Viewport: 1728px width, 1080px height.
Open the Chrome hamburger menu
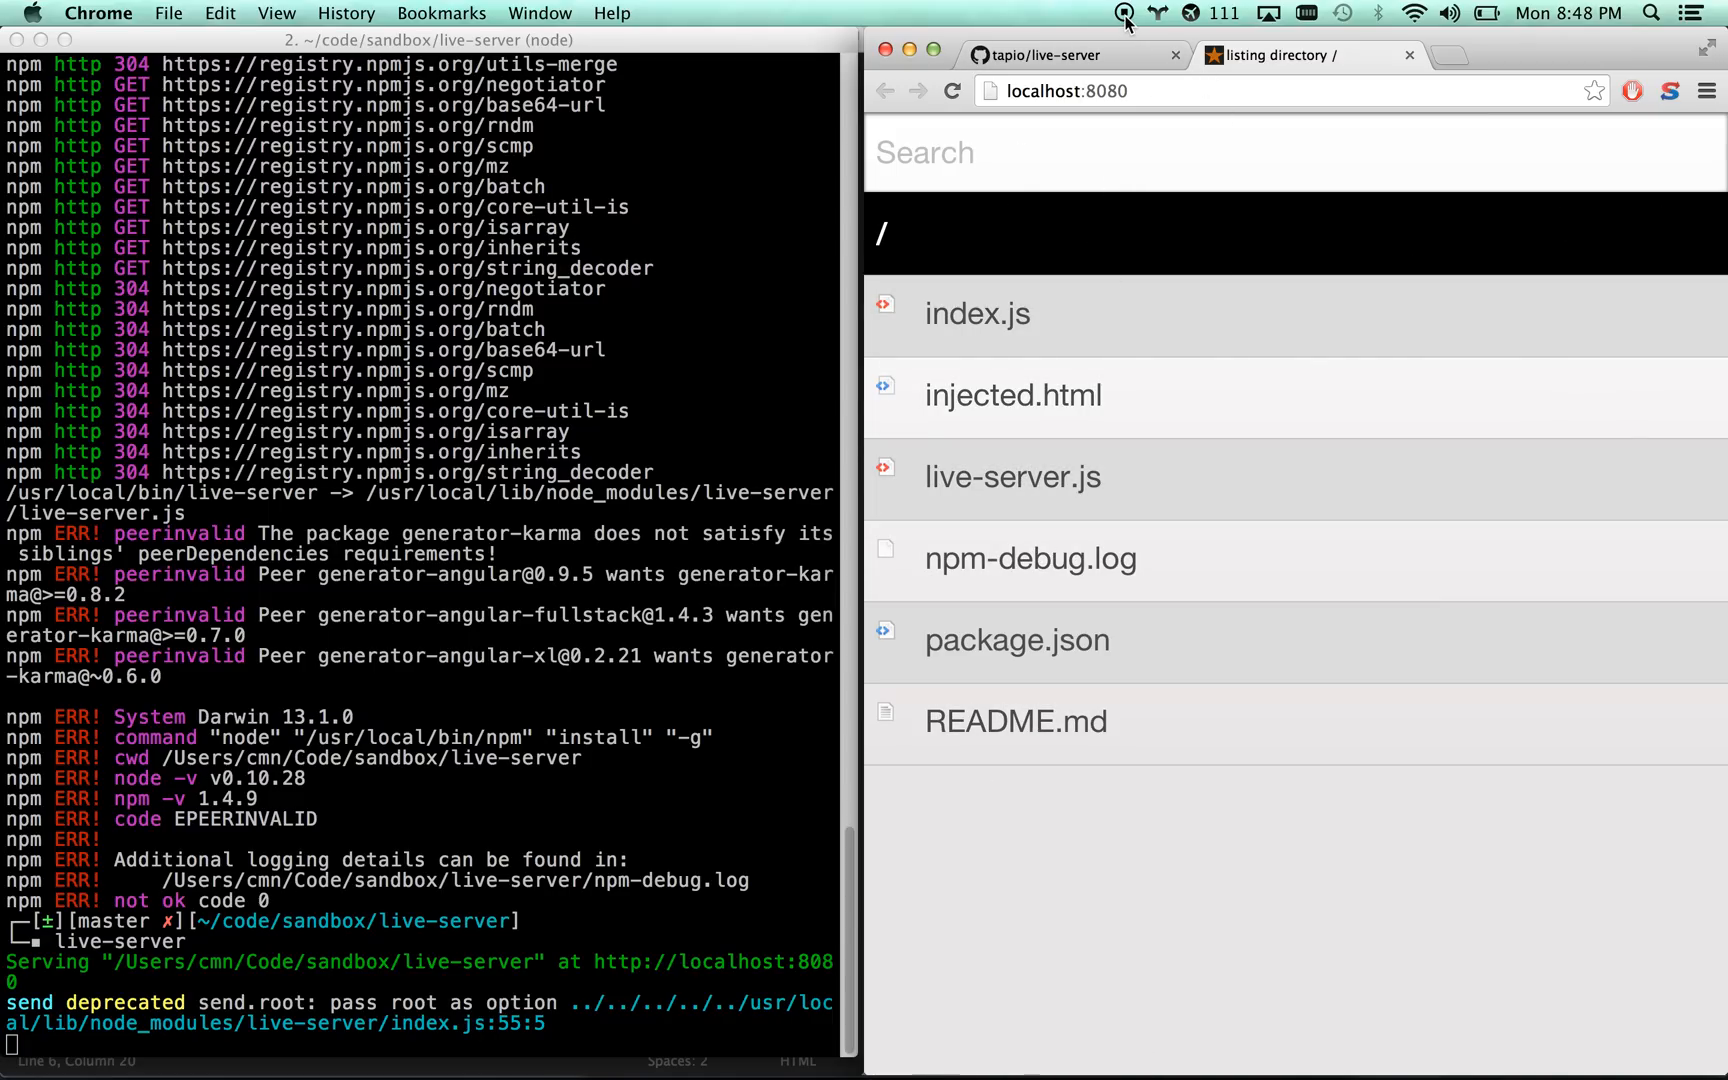(x=1707, y=91)
